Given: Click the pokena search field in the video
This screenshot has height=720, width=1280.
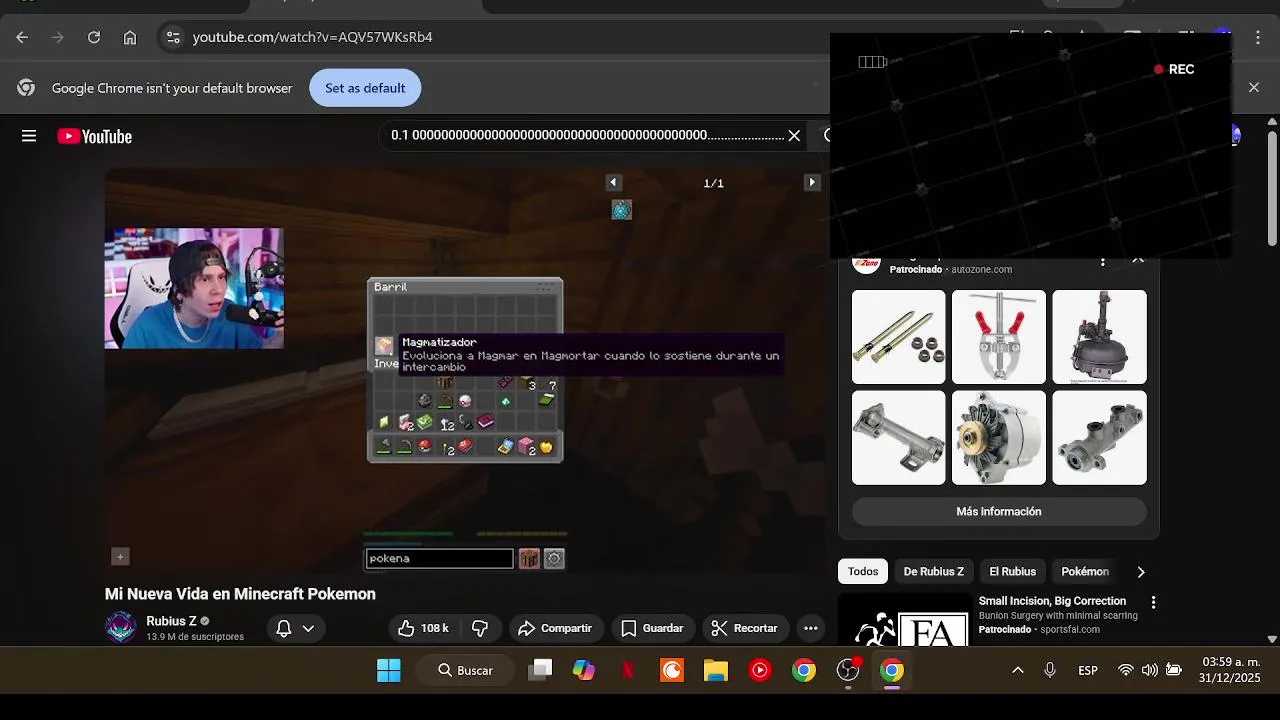Looking at the screenshot, I should pyautogui.click(x=439, y=559).
